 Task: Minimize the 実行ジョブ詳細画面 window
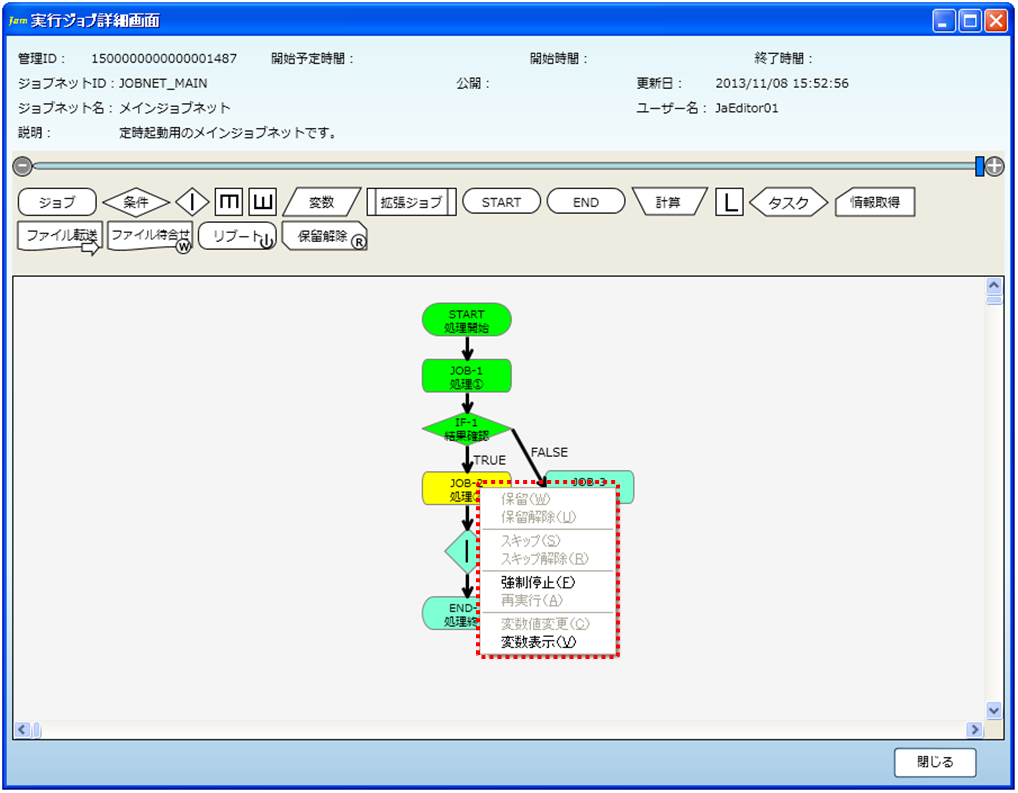click(x=943, y=21)
